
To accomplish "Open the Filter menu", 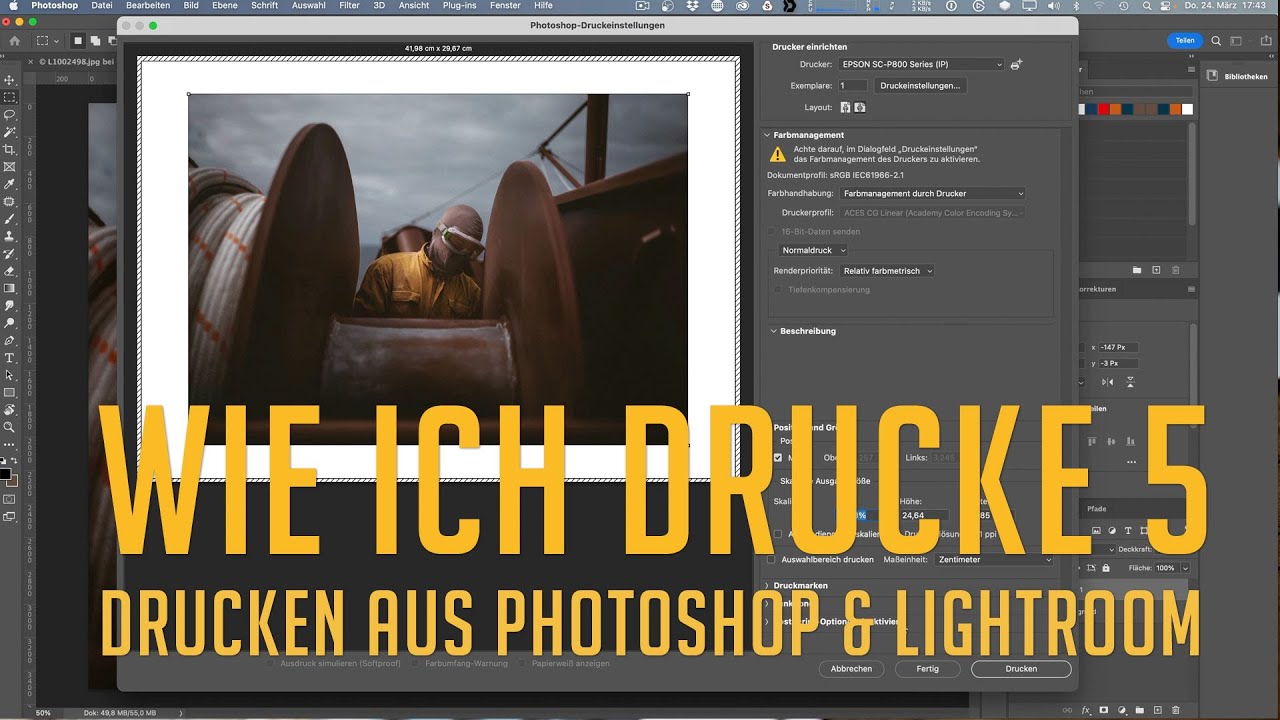I will pos(349,6).
